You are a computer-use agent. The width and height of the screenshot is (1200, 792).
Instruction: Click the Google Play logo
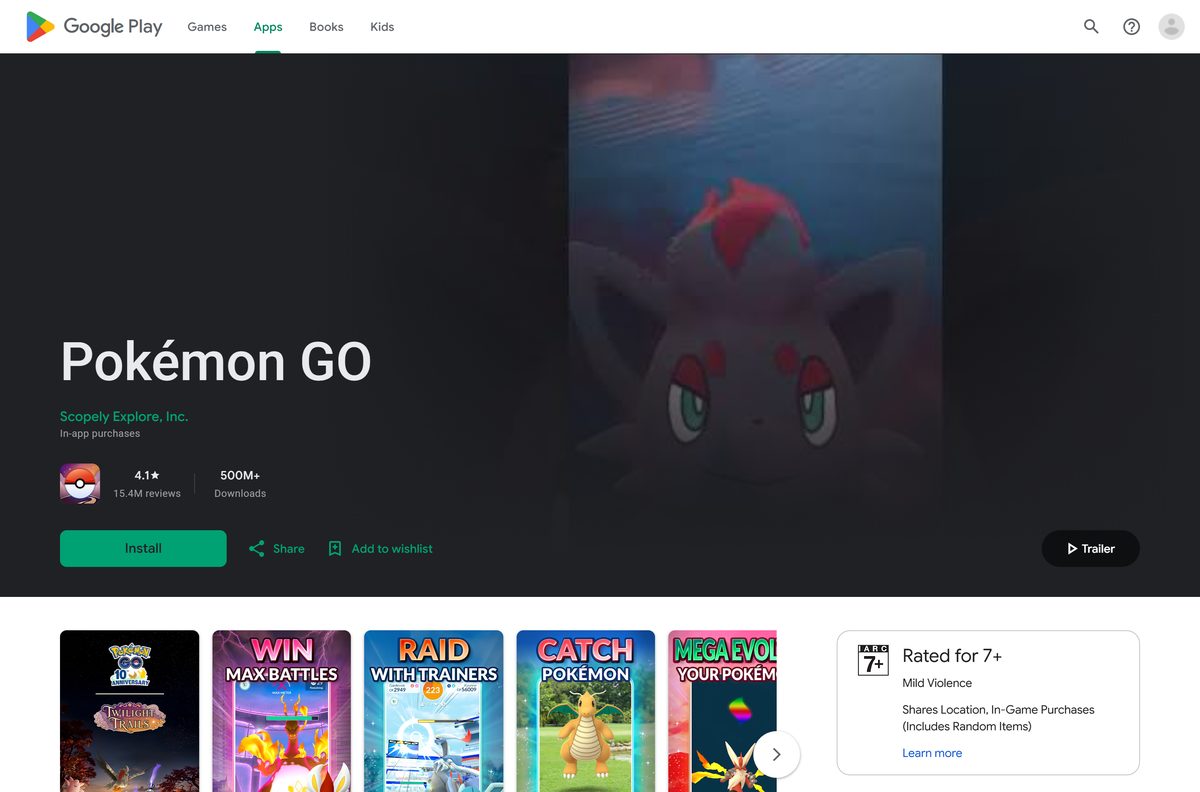(x=94, y=27)
